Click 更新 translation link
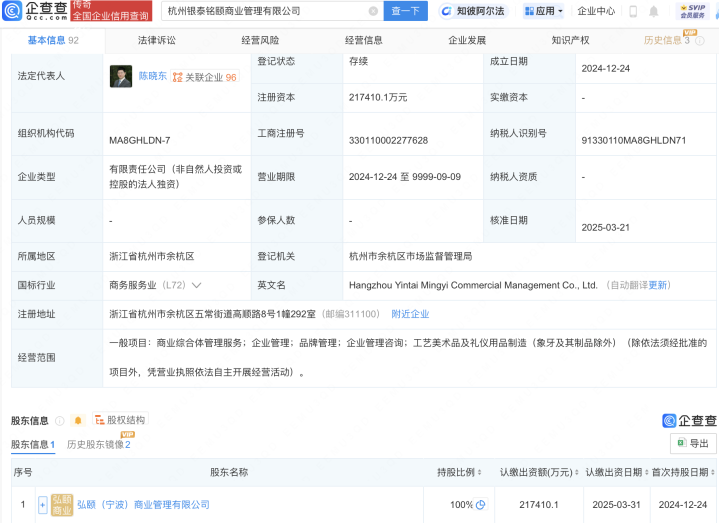Image resolution: width=719 pixels, height=523 pixels. pyautogui.click(x=658, y=285)
